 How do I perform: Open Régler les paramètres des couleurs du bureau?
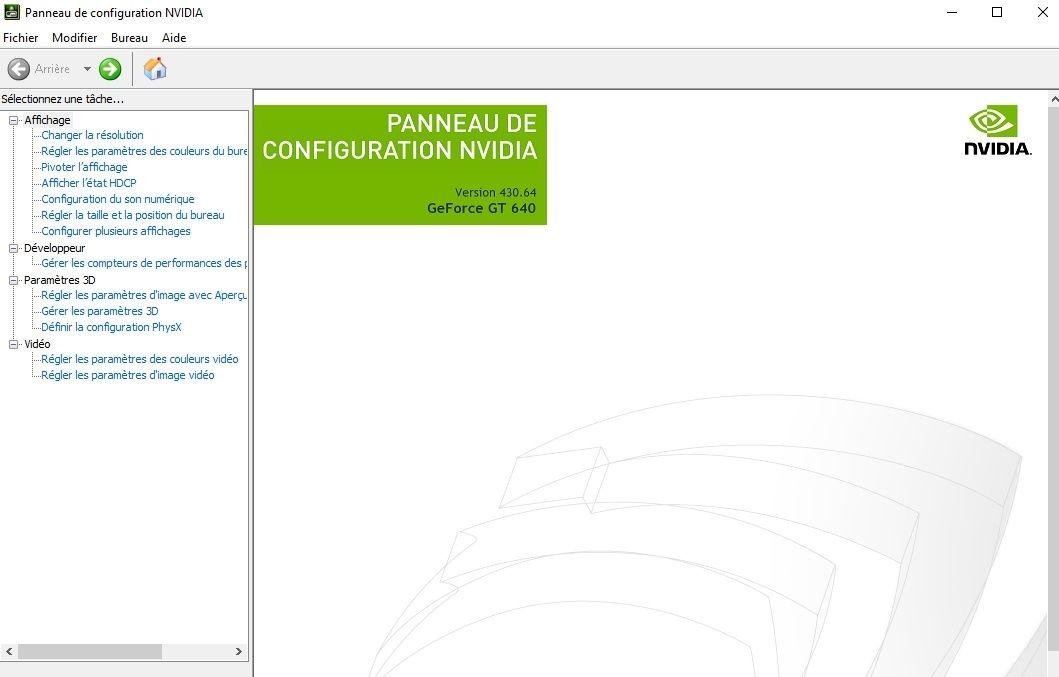coord(144,151)
